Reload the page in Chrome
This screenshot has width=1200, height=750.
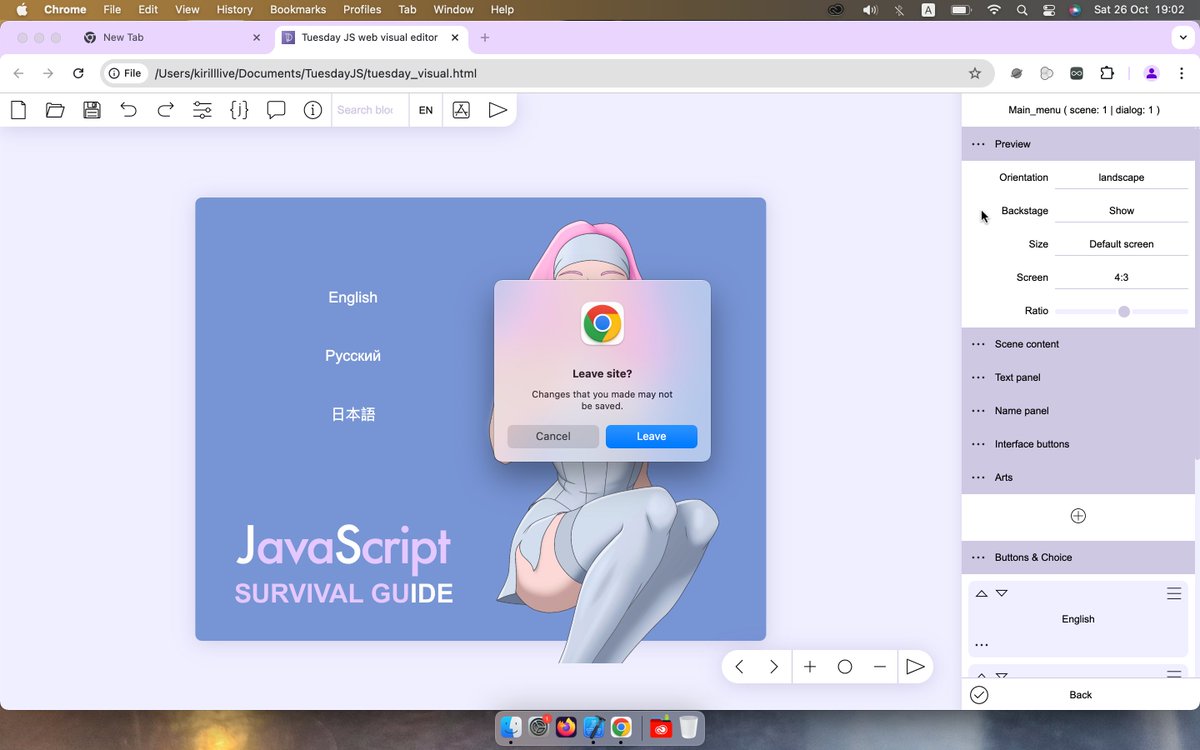[x=78, y=73]
